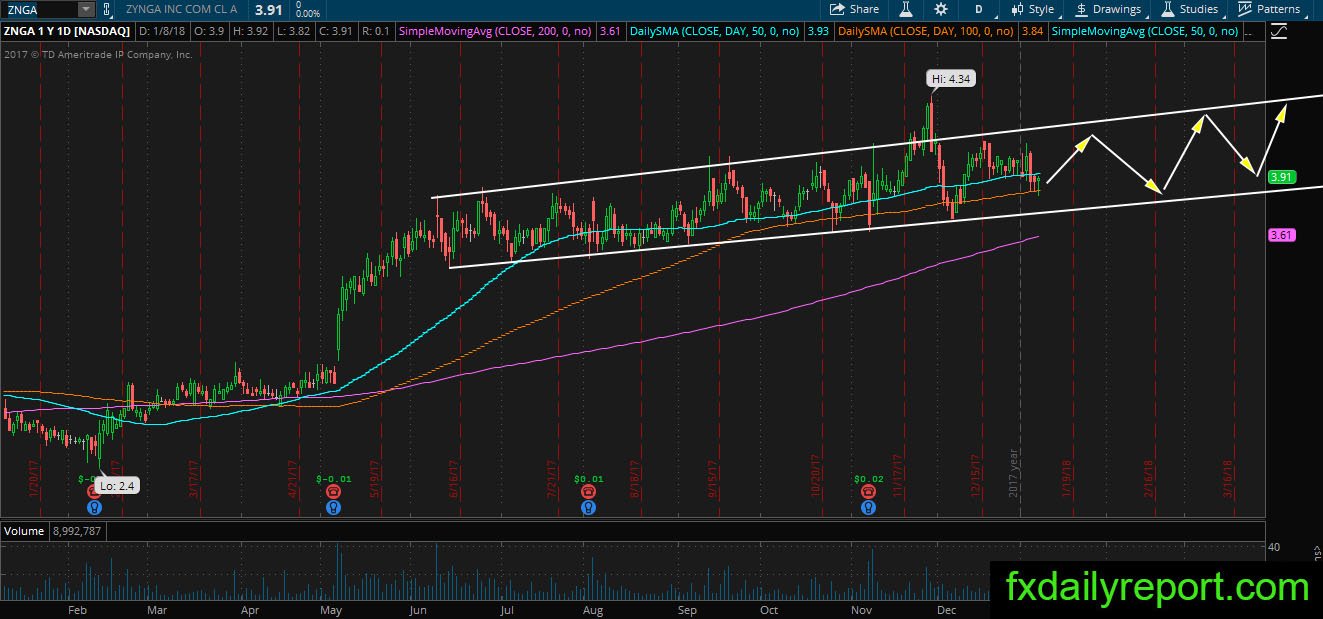Click the $0.01 earnings estimate label
This screenshot has width=1323, height=619.
(x=589, y=479)
